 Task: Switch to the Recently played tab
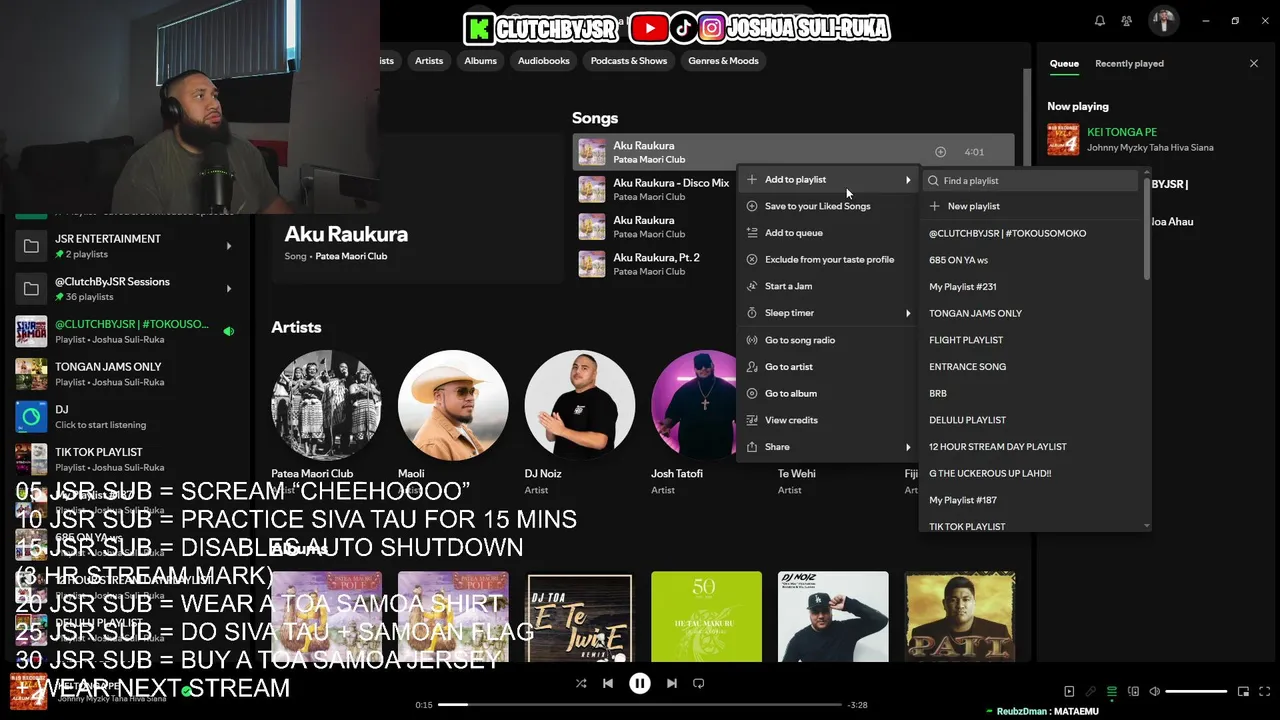(x=1129, y=63)
